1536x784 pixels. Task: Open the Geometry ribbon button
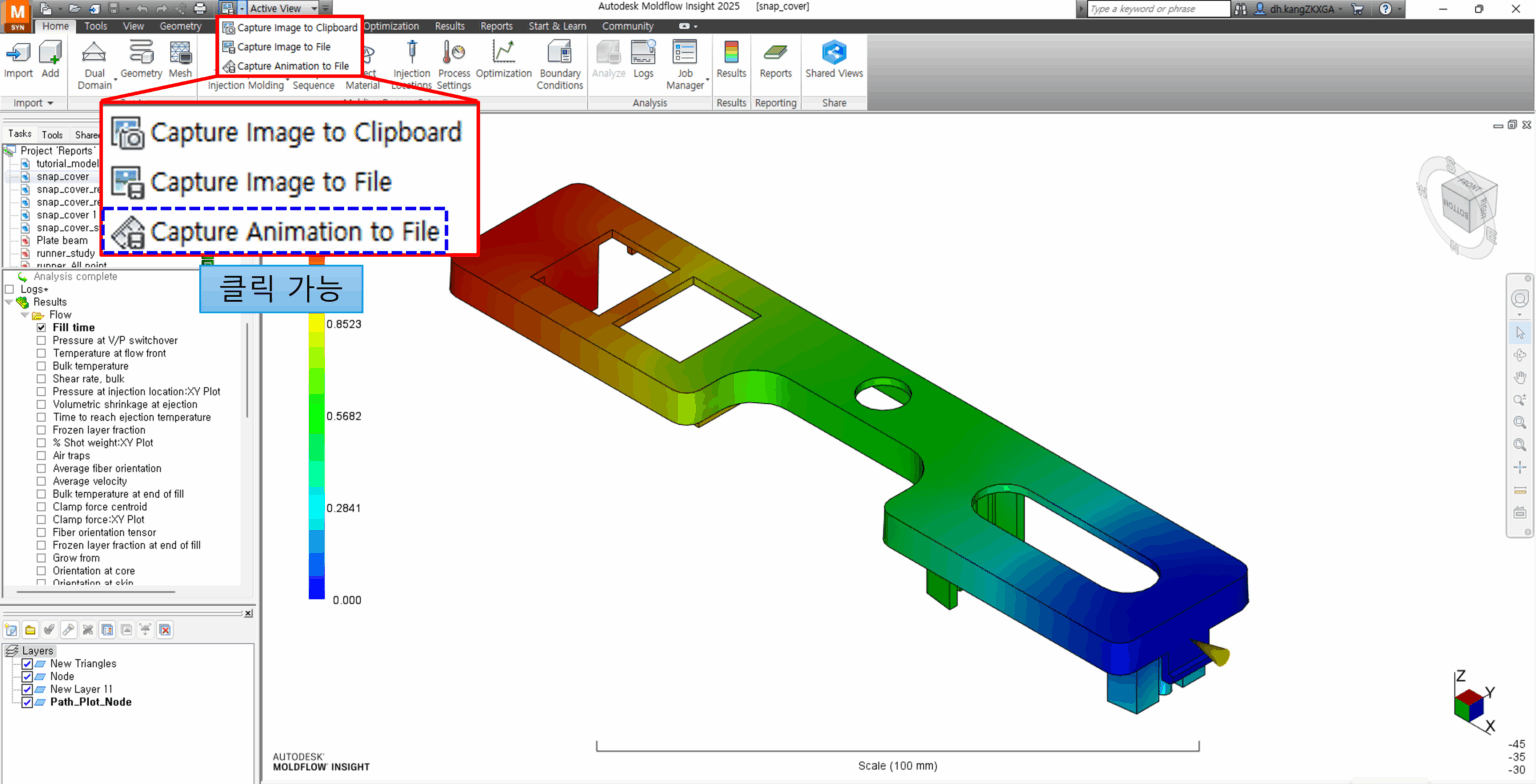point(141,60)
